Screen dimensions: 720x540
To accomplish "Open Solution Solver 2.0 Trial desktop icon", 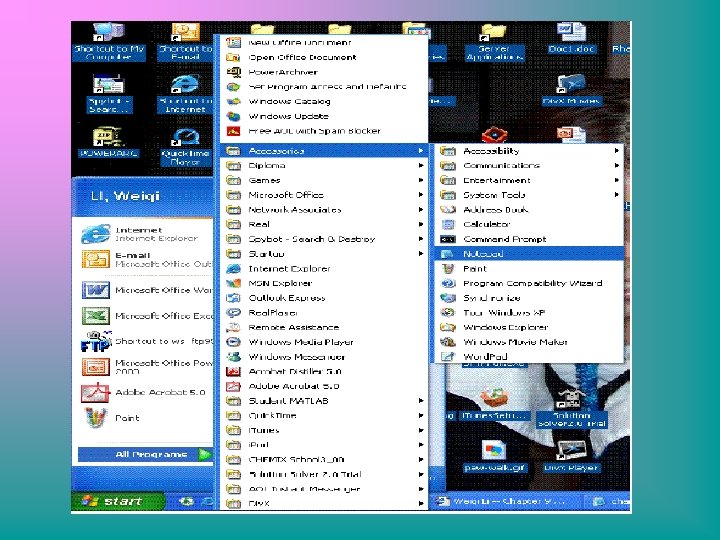I will pos(571,409).
